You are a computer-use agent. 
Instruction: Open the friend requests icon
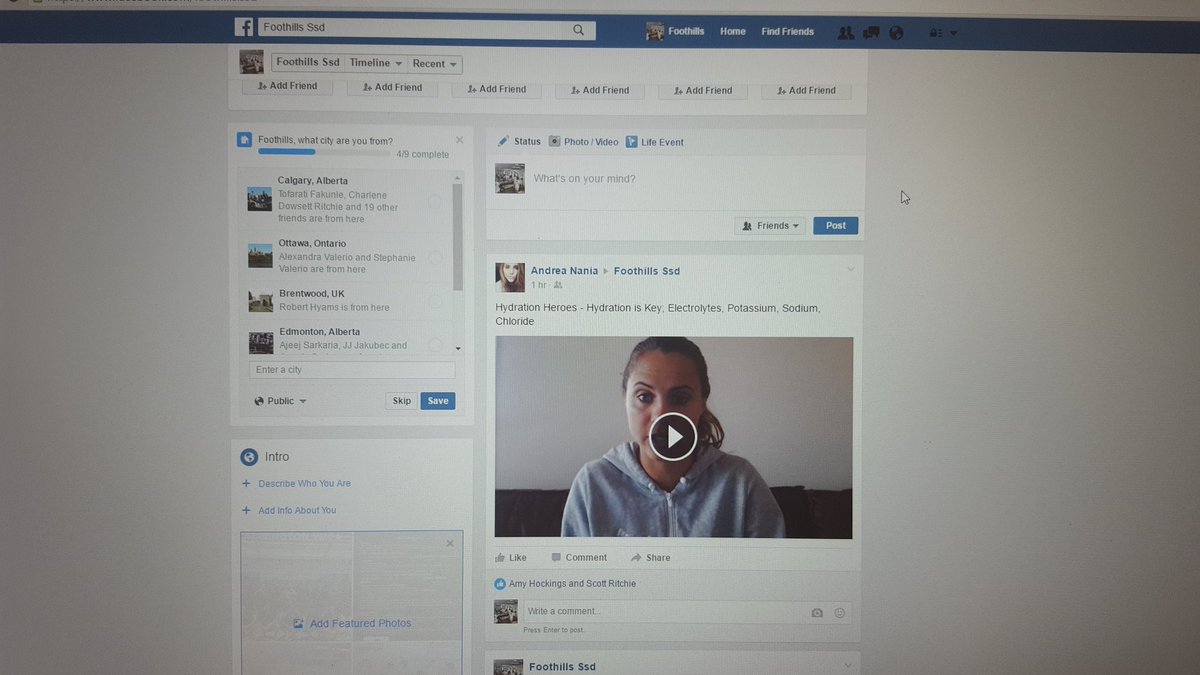(846, 33)
